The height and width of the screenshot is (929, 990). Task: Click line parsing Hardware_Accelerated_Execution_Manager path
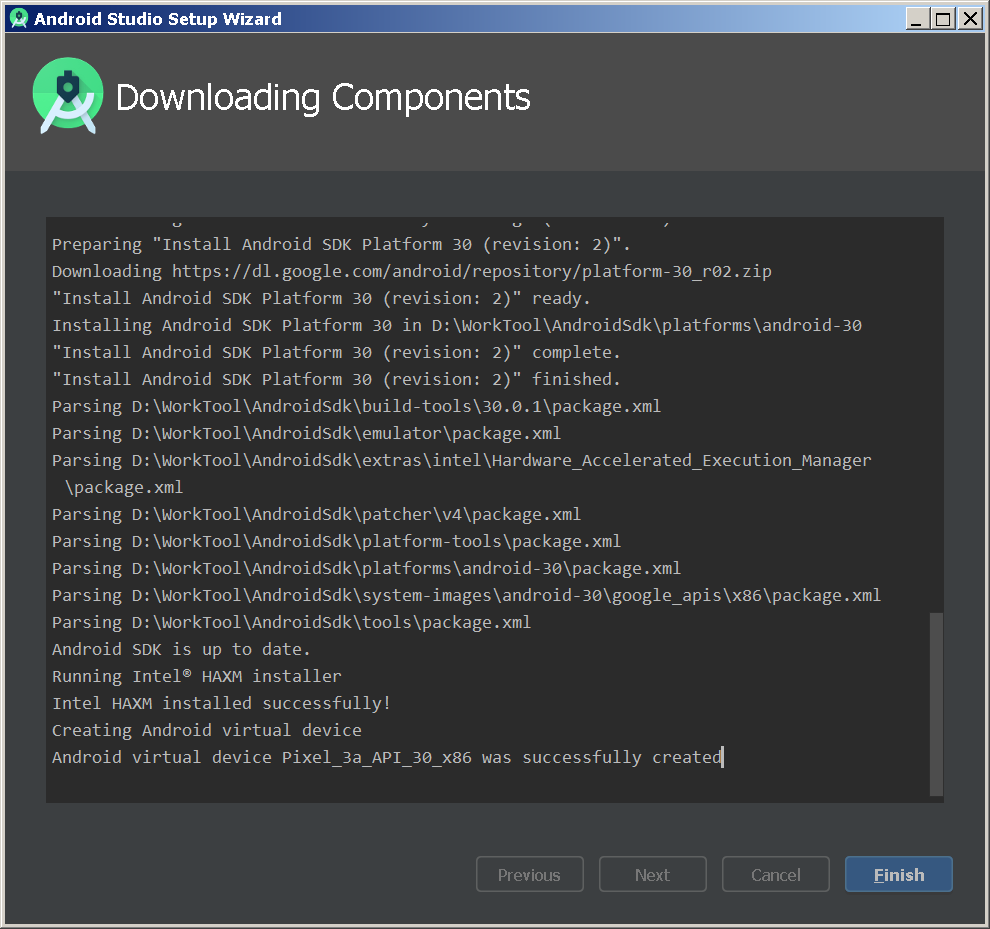click(462, 474)
